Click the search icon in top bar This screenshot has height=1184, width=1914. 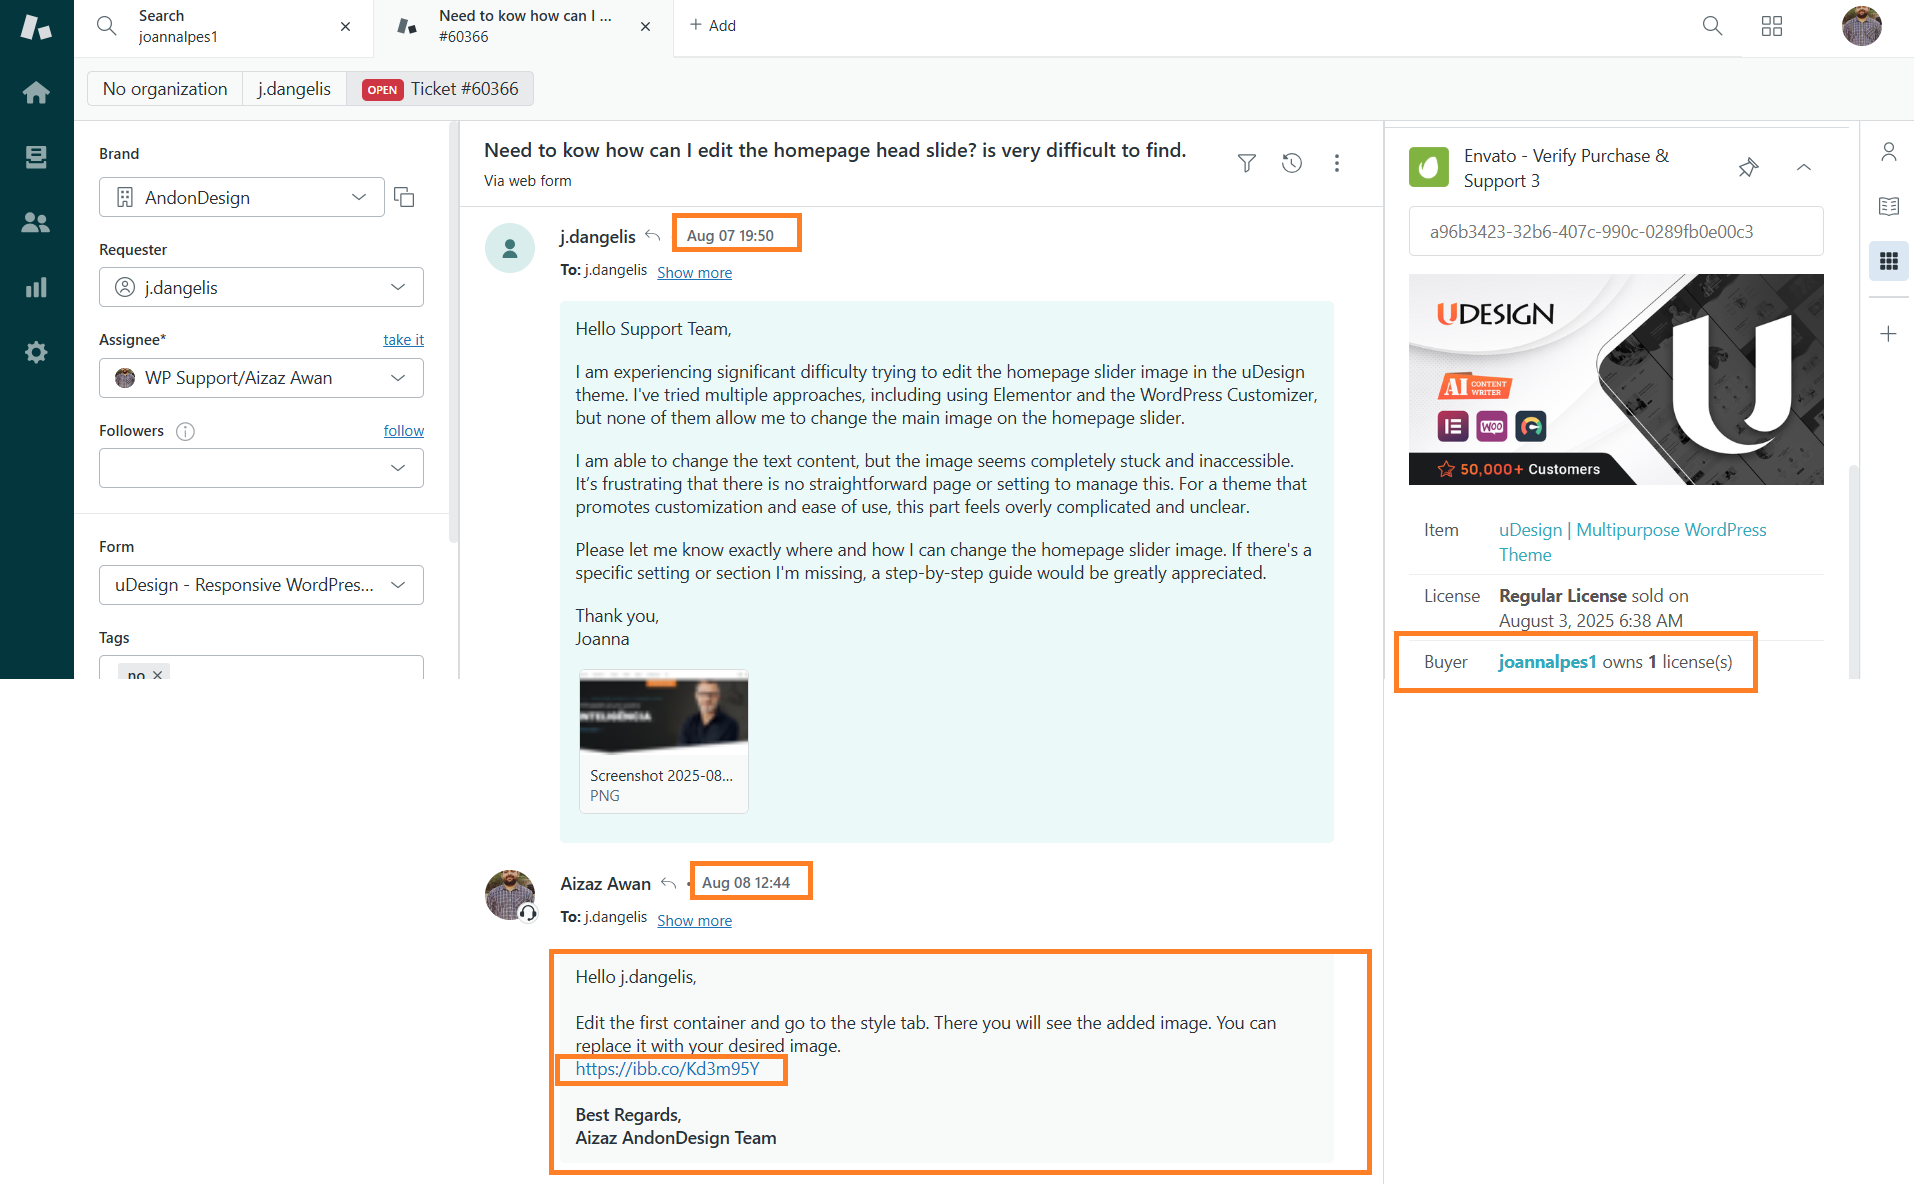point(1712,26)
